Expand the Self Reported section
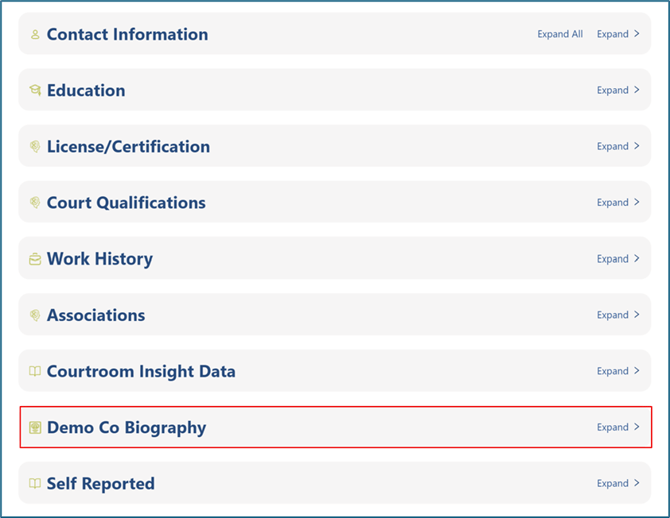This screenshot has width=670, height=518. pos(618,483)
